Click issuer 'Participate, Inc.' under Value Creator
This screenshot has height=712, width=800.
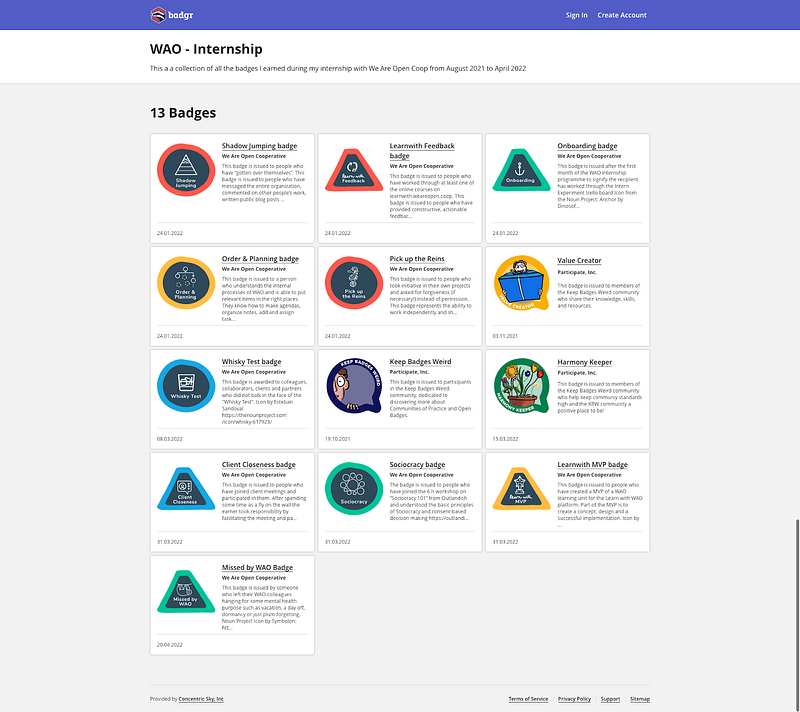click(577, 272)
